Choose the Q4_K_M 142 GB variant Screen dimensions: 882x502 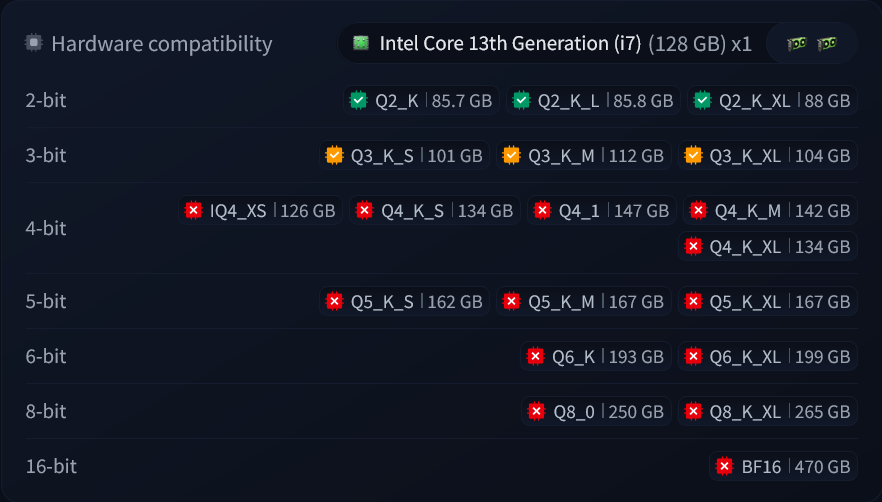pyautogui.click(x=770, y=210)
